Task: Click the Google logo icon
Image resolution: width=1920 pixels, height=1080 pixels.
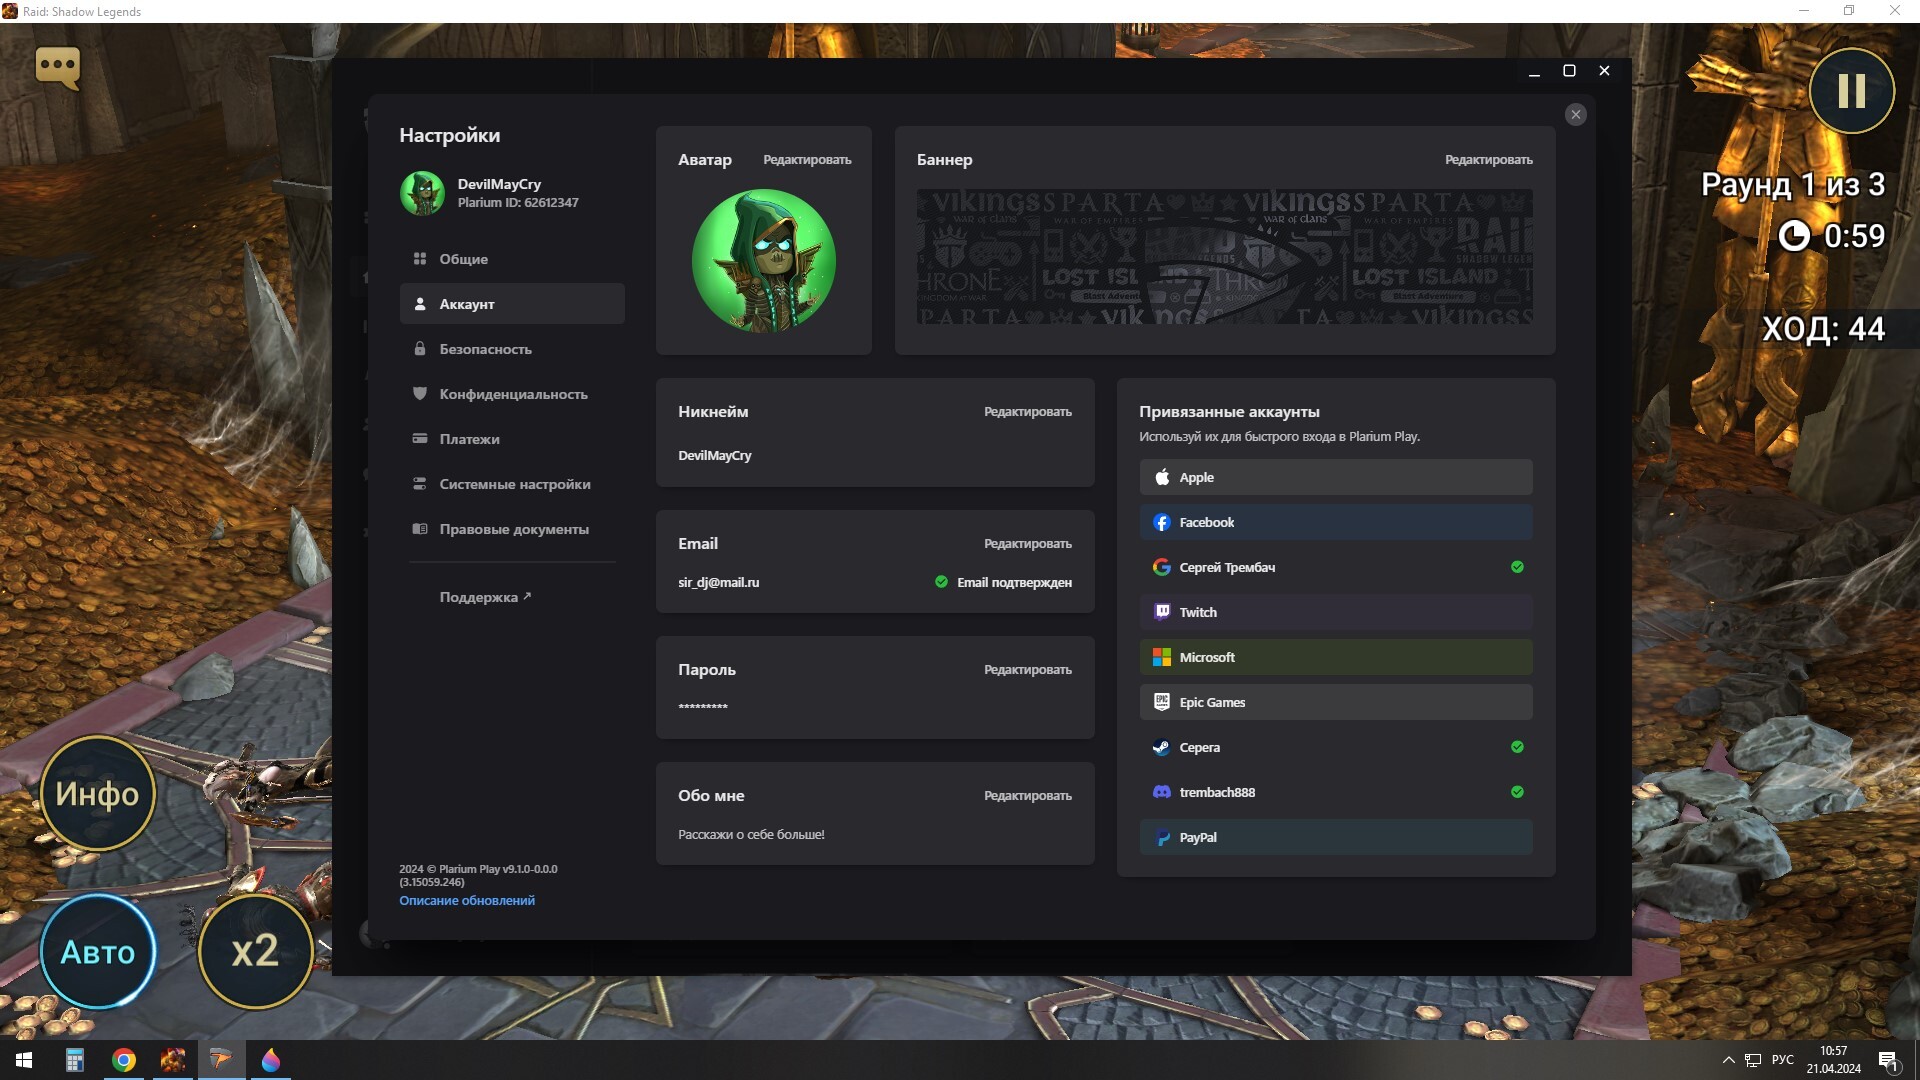Action: pyautogui.click(x=1162, y=567)
